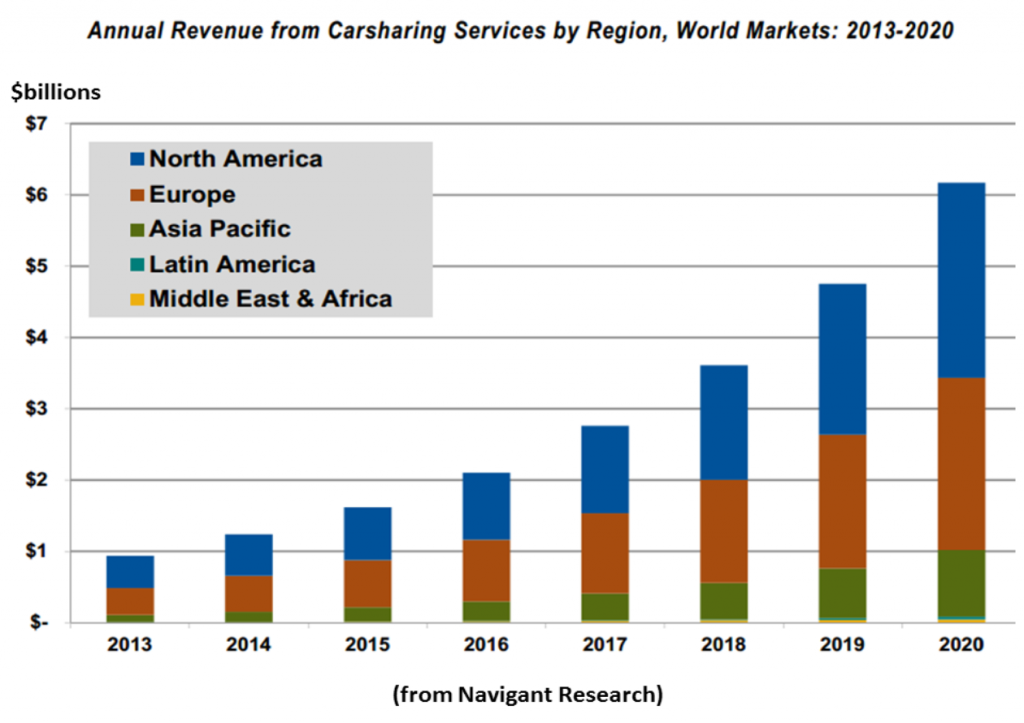Select the 2013 x-axis year label
This screenshot has width=1024, height=723.
point(129,645)
